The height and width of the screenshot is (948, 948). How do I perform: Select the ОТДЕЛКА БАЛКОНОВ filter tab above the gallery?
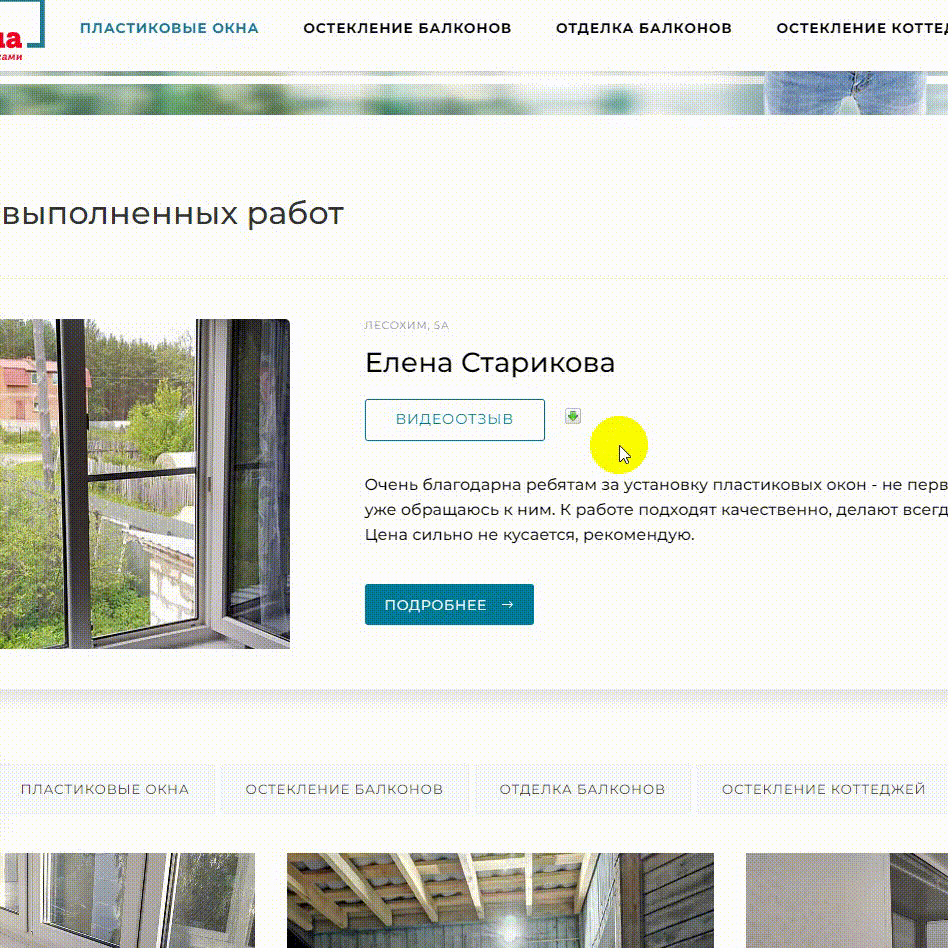[582, 789]
